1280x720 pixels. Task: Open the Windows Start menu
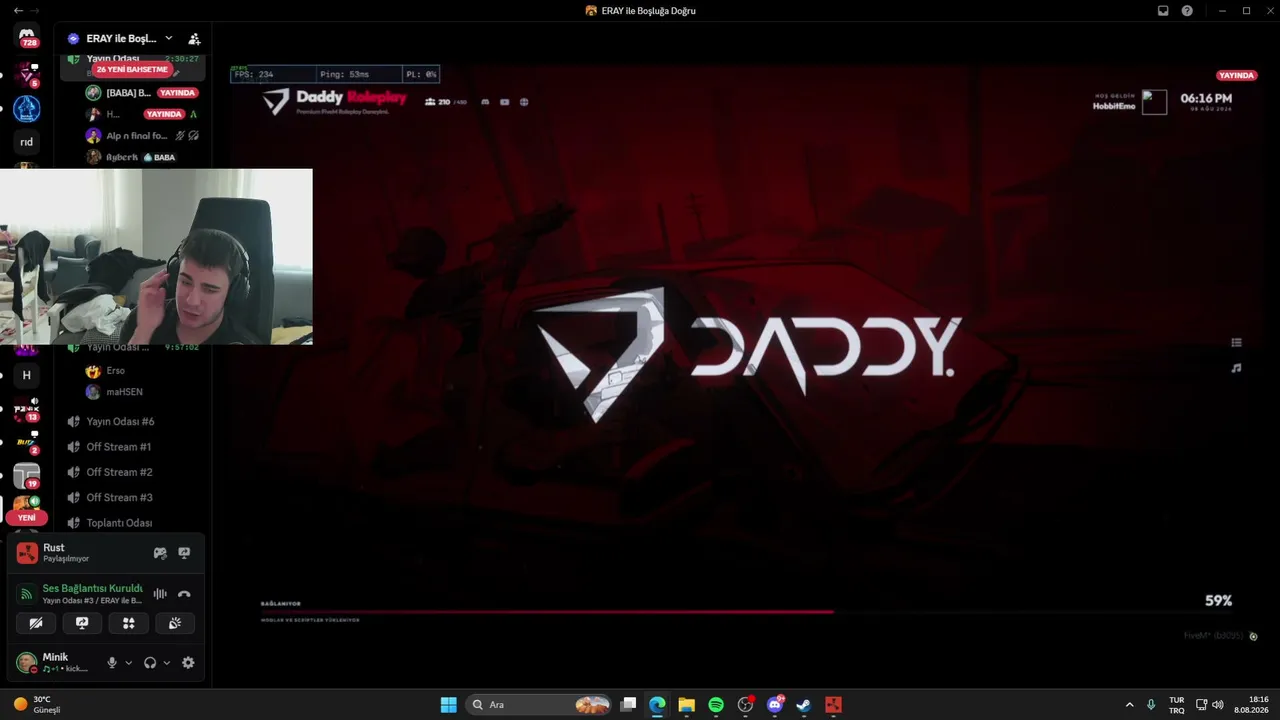[449, 705]
